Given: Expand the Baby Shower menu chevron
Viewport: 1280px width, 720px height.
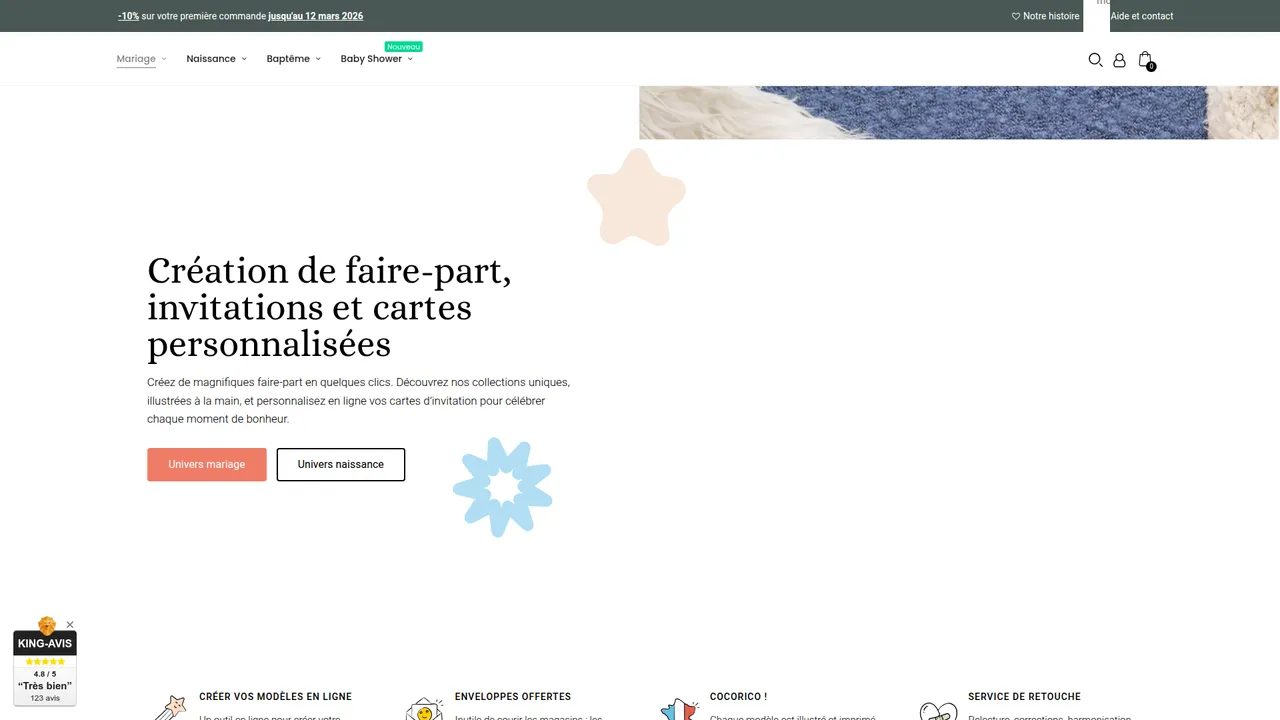Looking at the screenshot, I should point(410,59).
